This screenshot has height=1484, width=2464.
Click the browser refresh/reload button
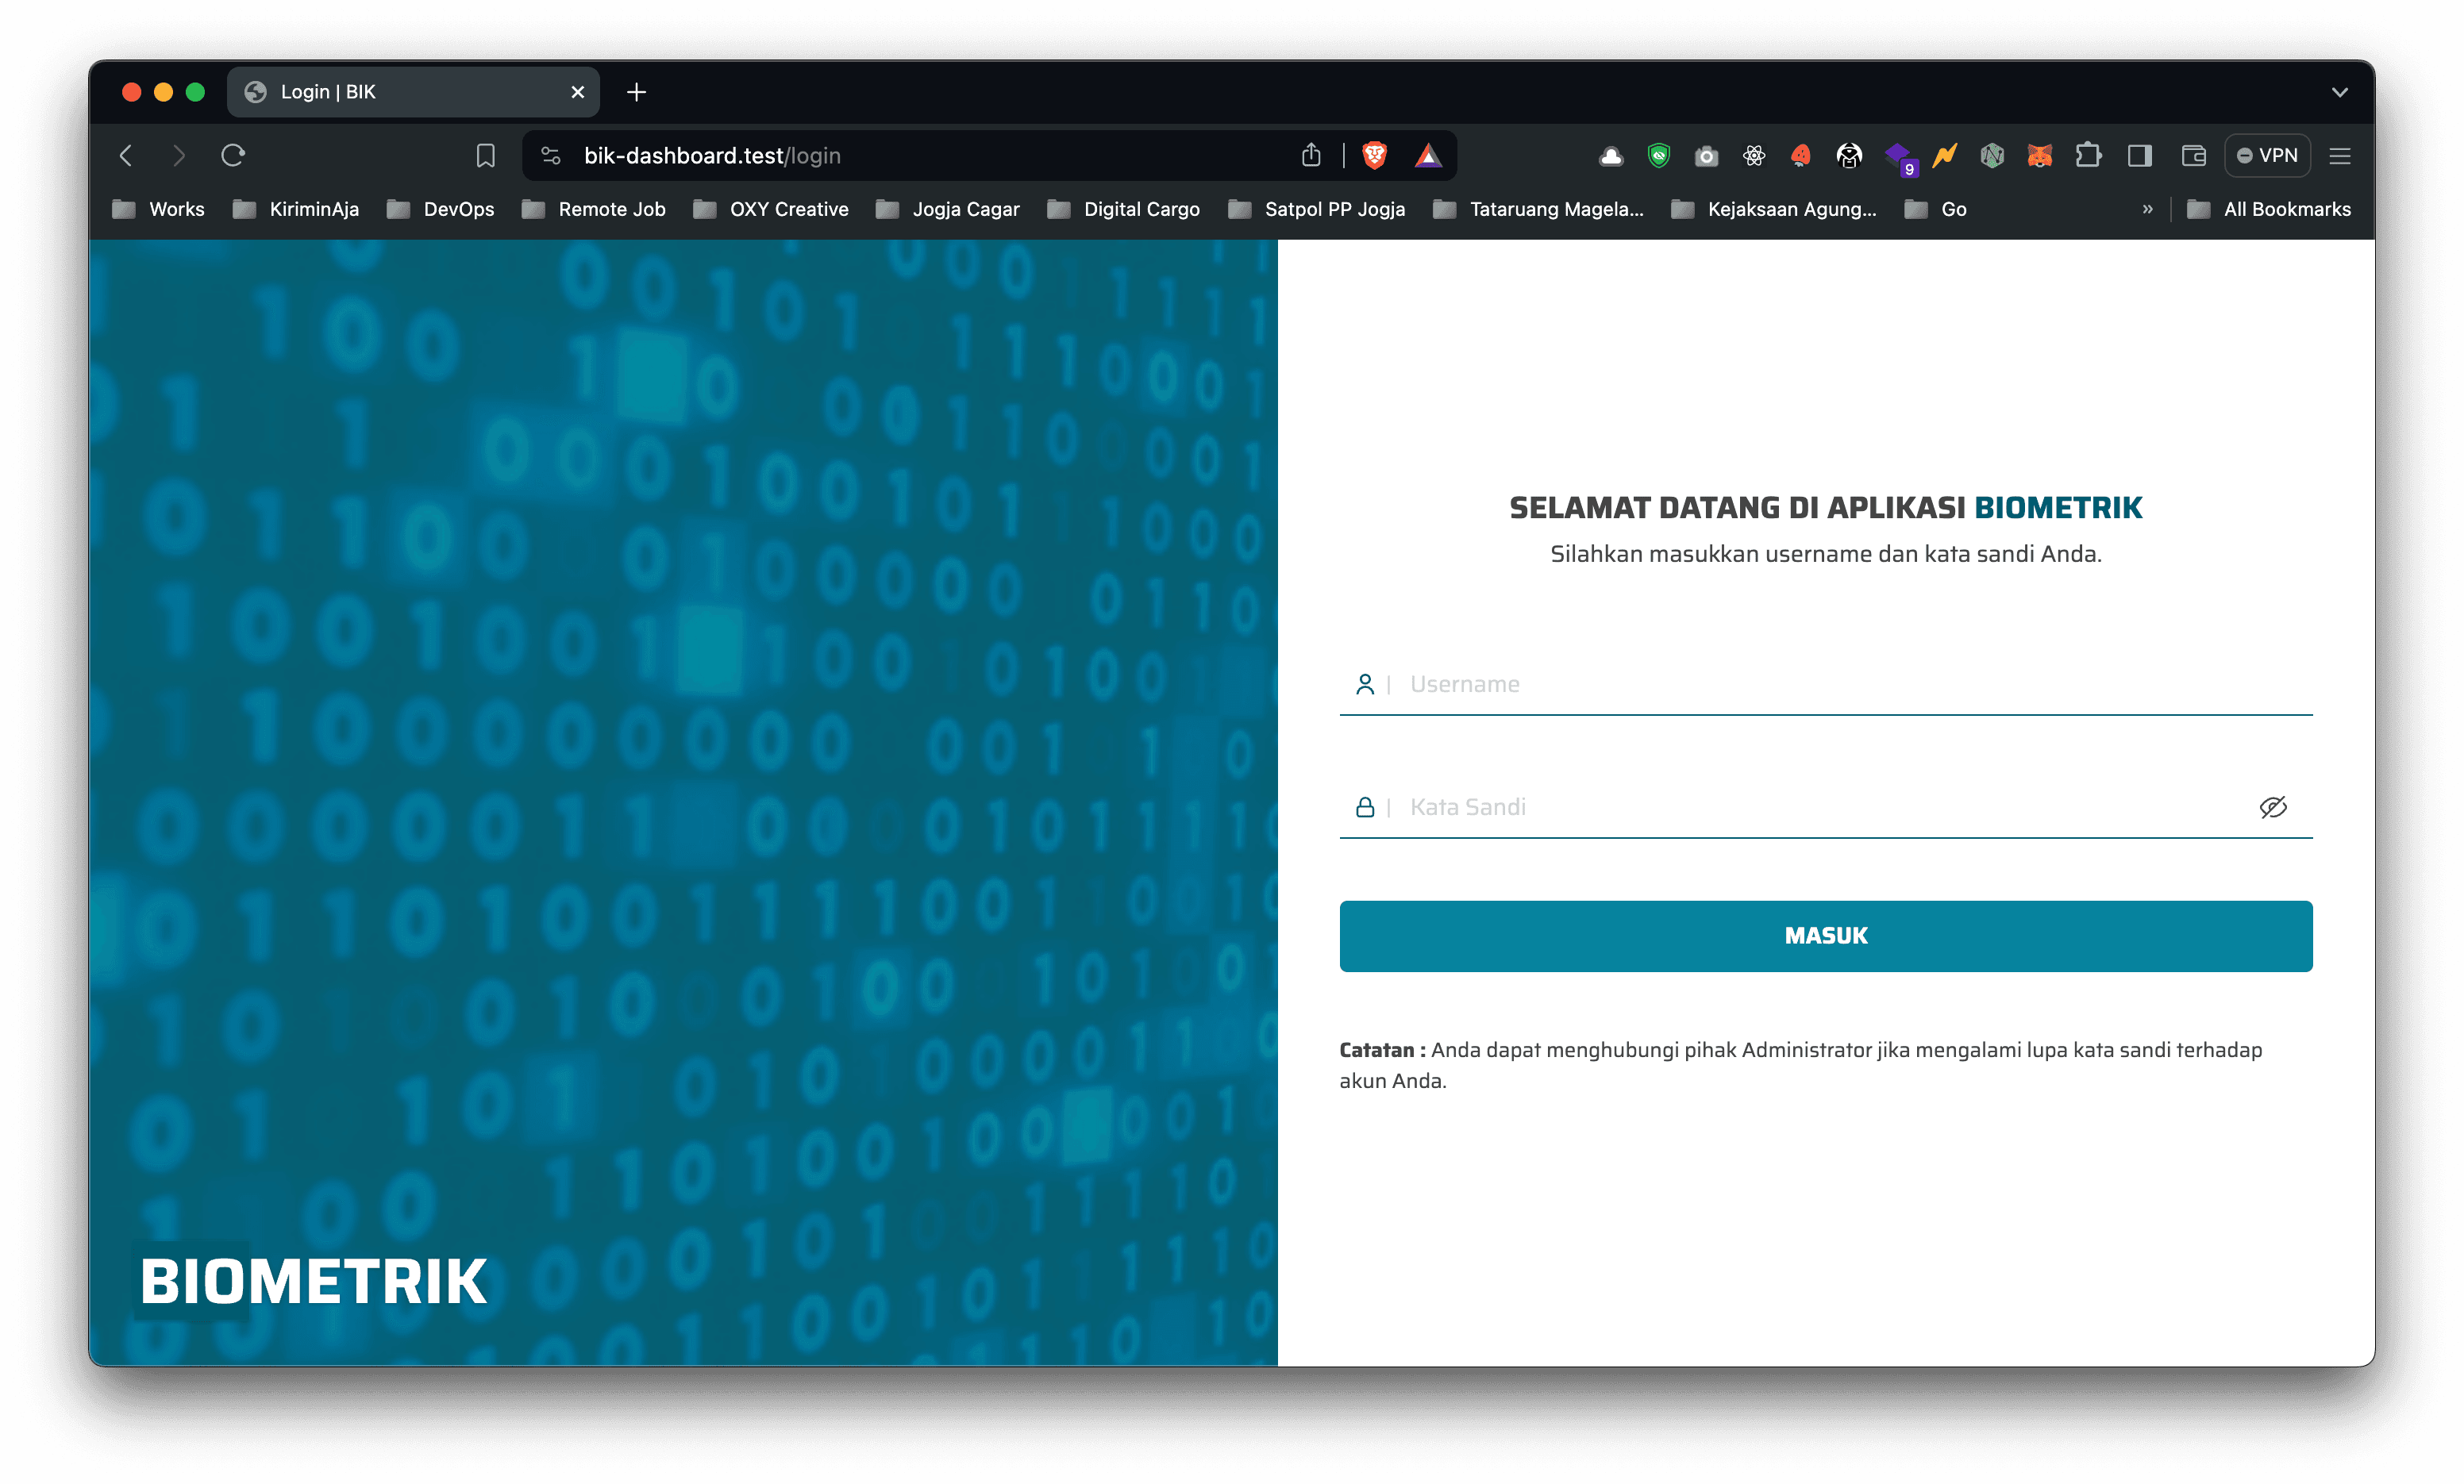[234, 155]
